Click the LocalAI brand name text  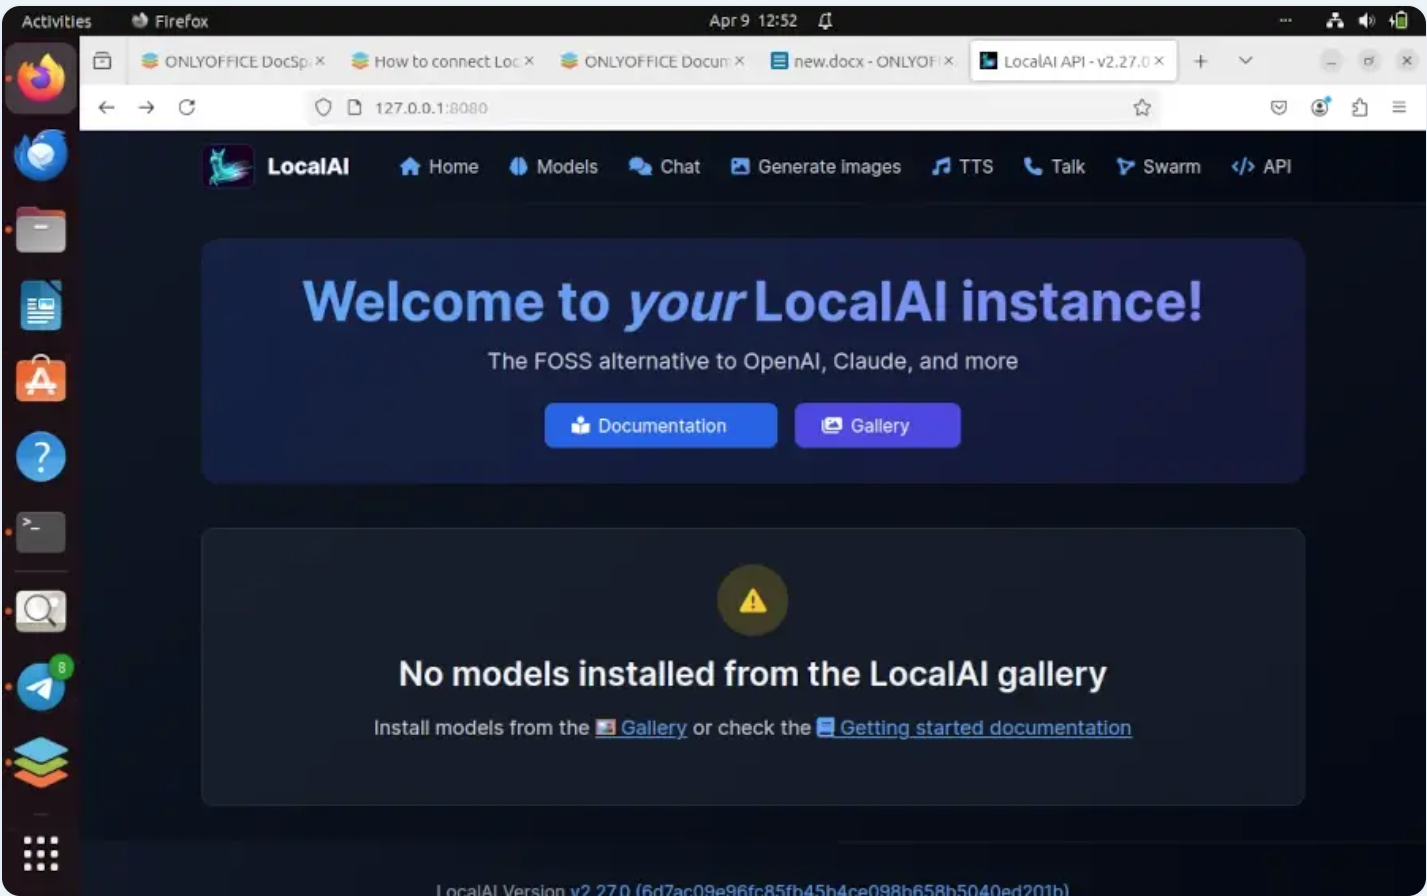[x=308, y=167]
